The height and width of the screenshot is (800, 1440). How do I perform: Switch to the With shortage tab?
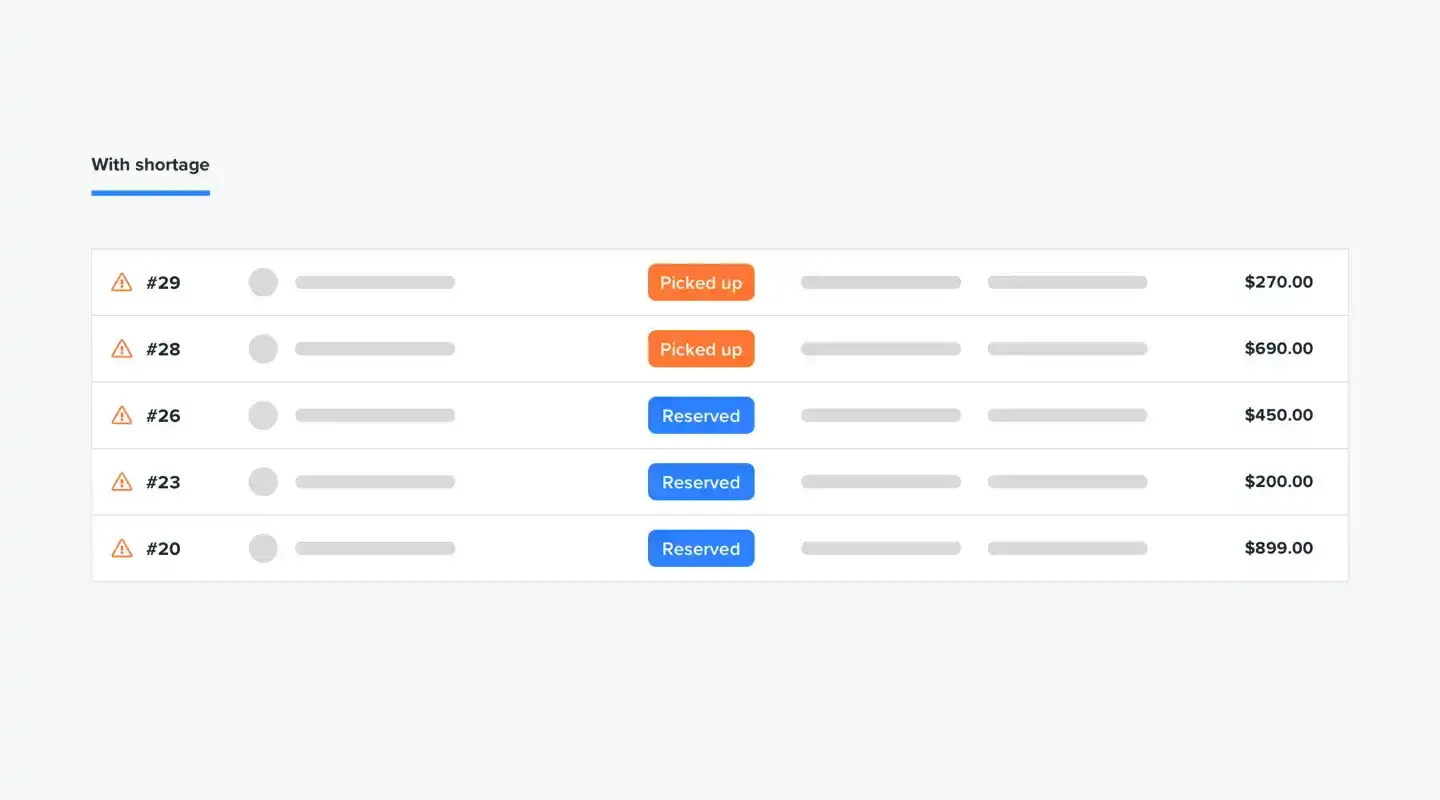[x=150, y=165]
